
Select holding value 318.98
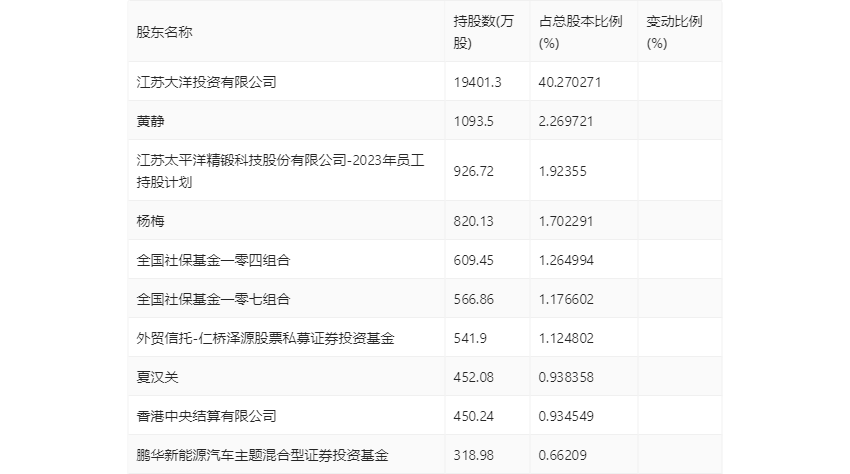pos(473,455)
